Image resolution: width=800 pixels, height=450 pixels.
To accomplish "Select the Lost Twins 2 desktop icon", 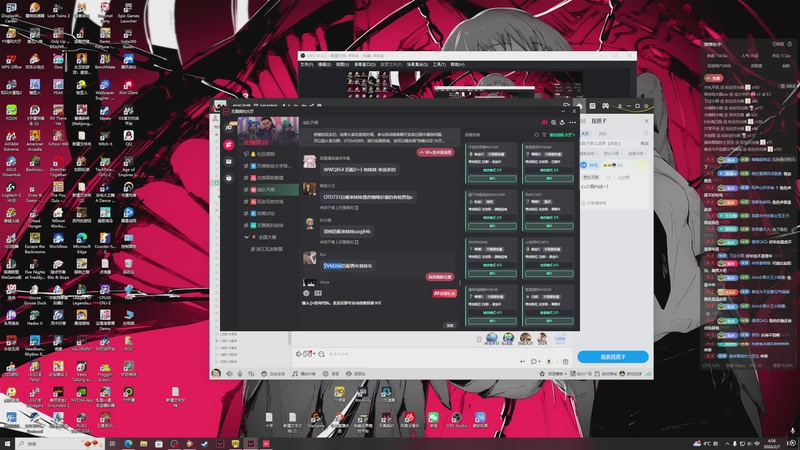I will click(58, 10).
